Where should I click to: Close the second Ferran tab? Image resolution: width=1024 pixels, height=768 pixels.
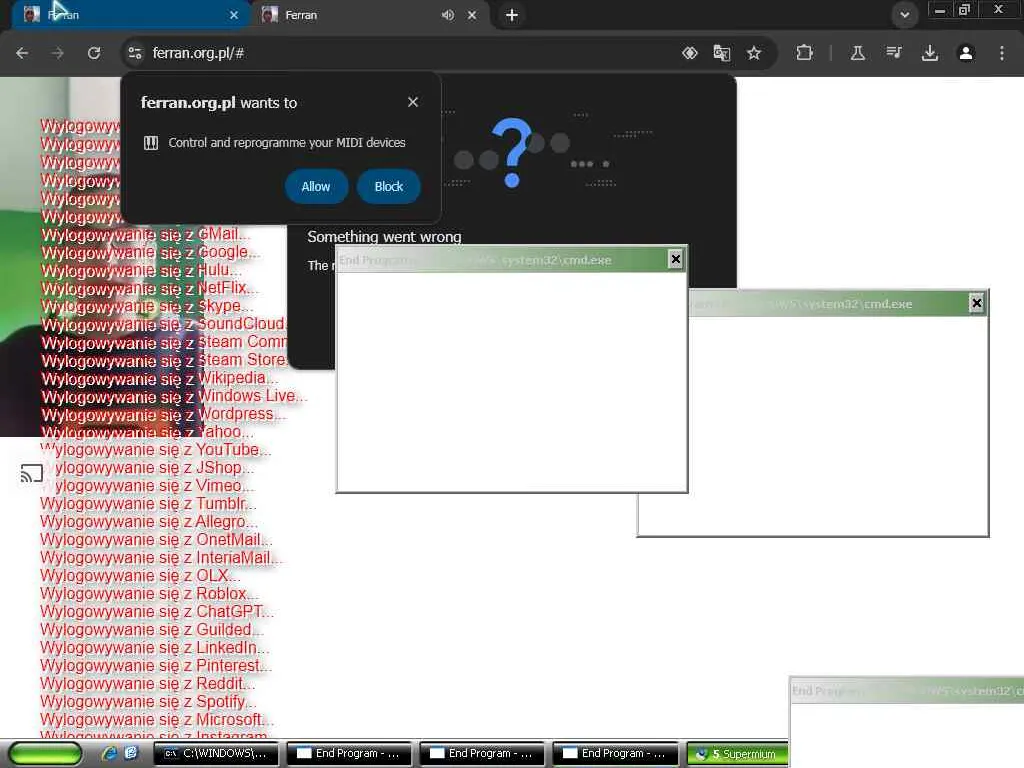pyautogui.click(x=472, y=15)
